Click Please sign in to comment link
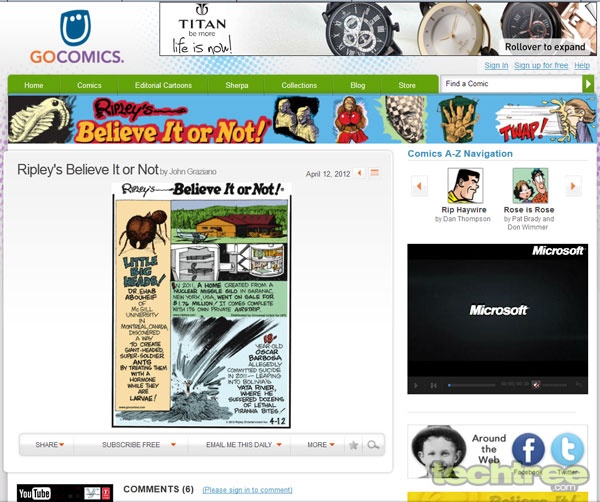 point(247,490)
